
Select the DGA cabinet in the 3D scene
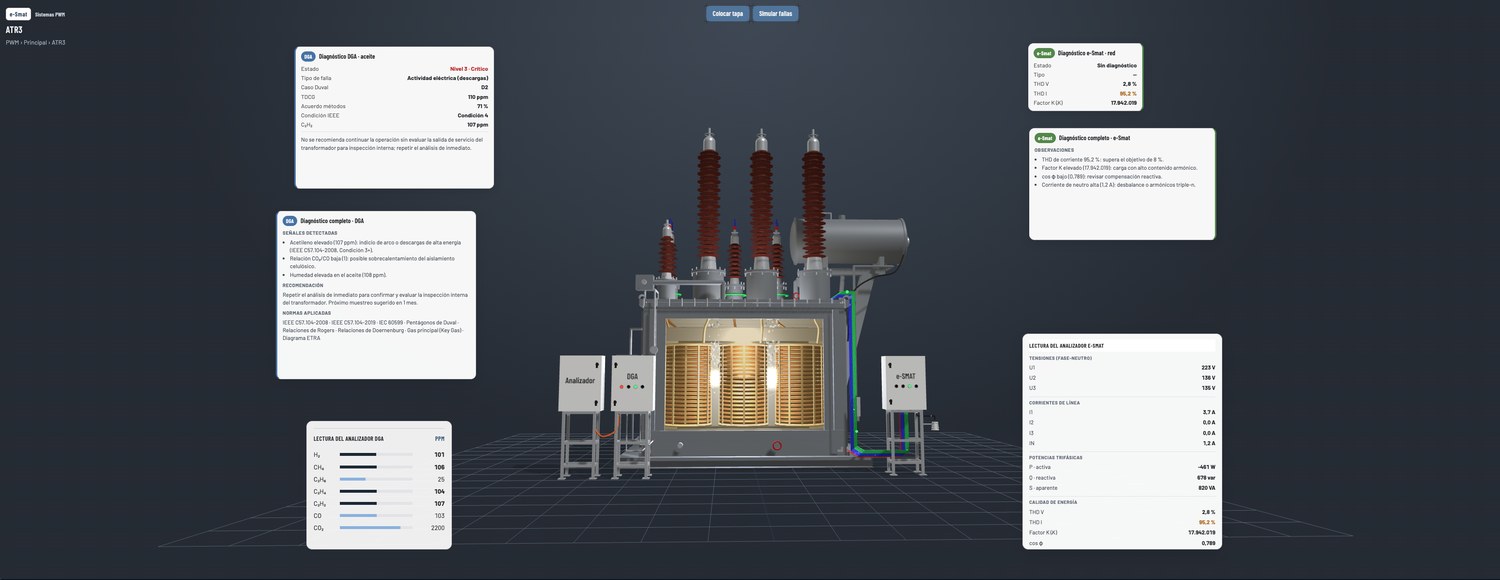click(633, 383)
